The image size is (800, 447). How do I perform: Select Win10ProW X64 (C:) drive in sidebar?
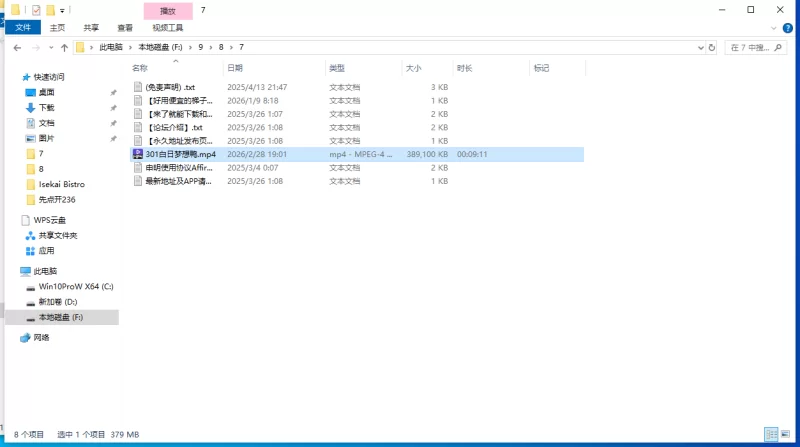pyautogui.click(x=76, y=286)
